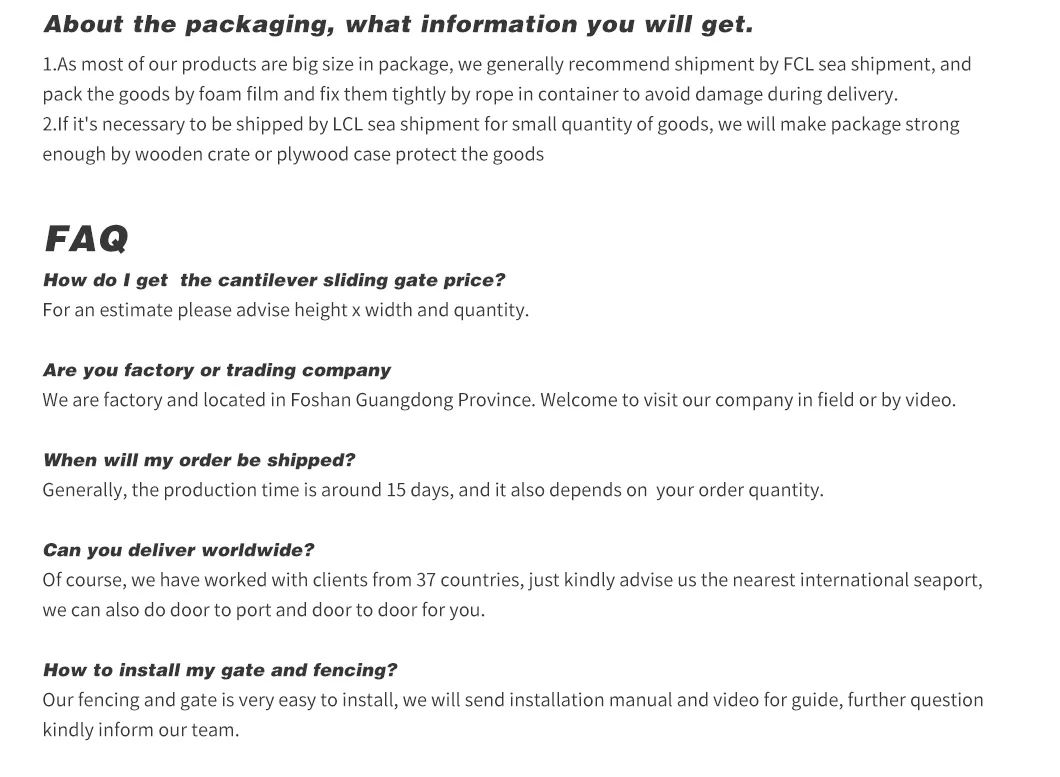
Task: Select the 'How to install my gate and fencing?' question
Action: tap(219, 670)
